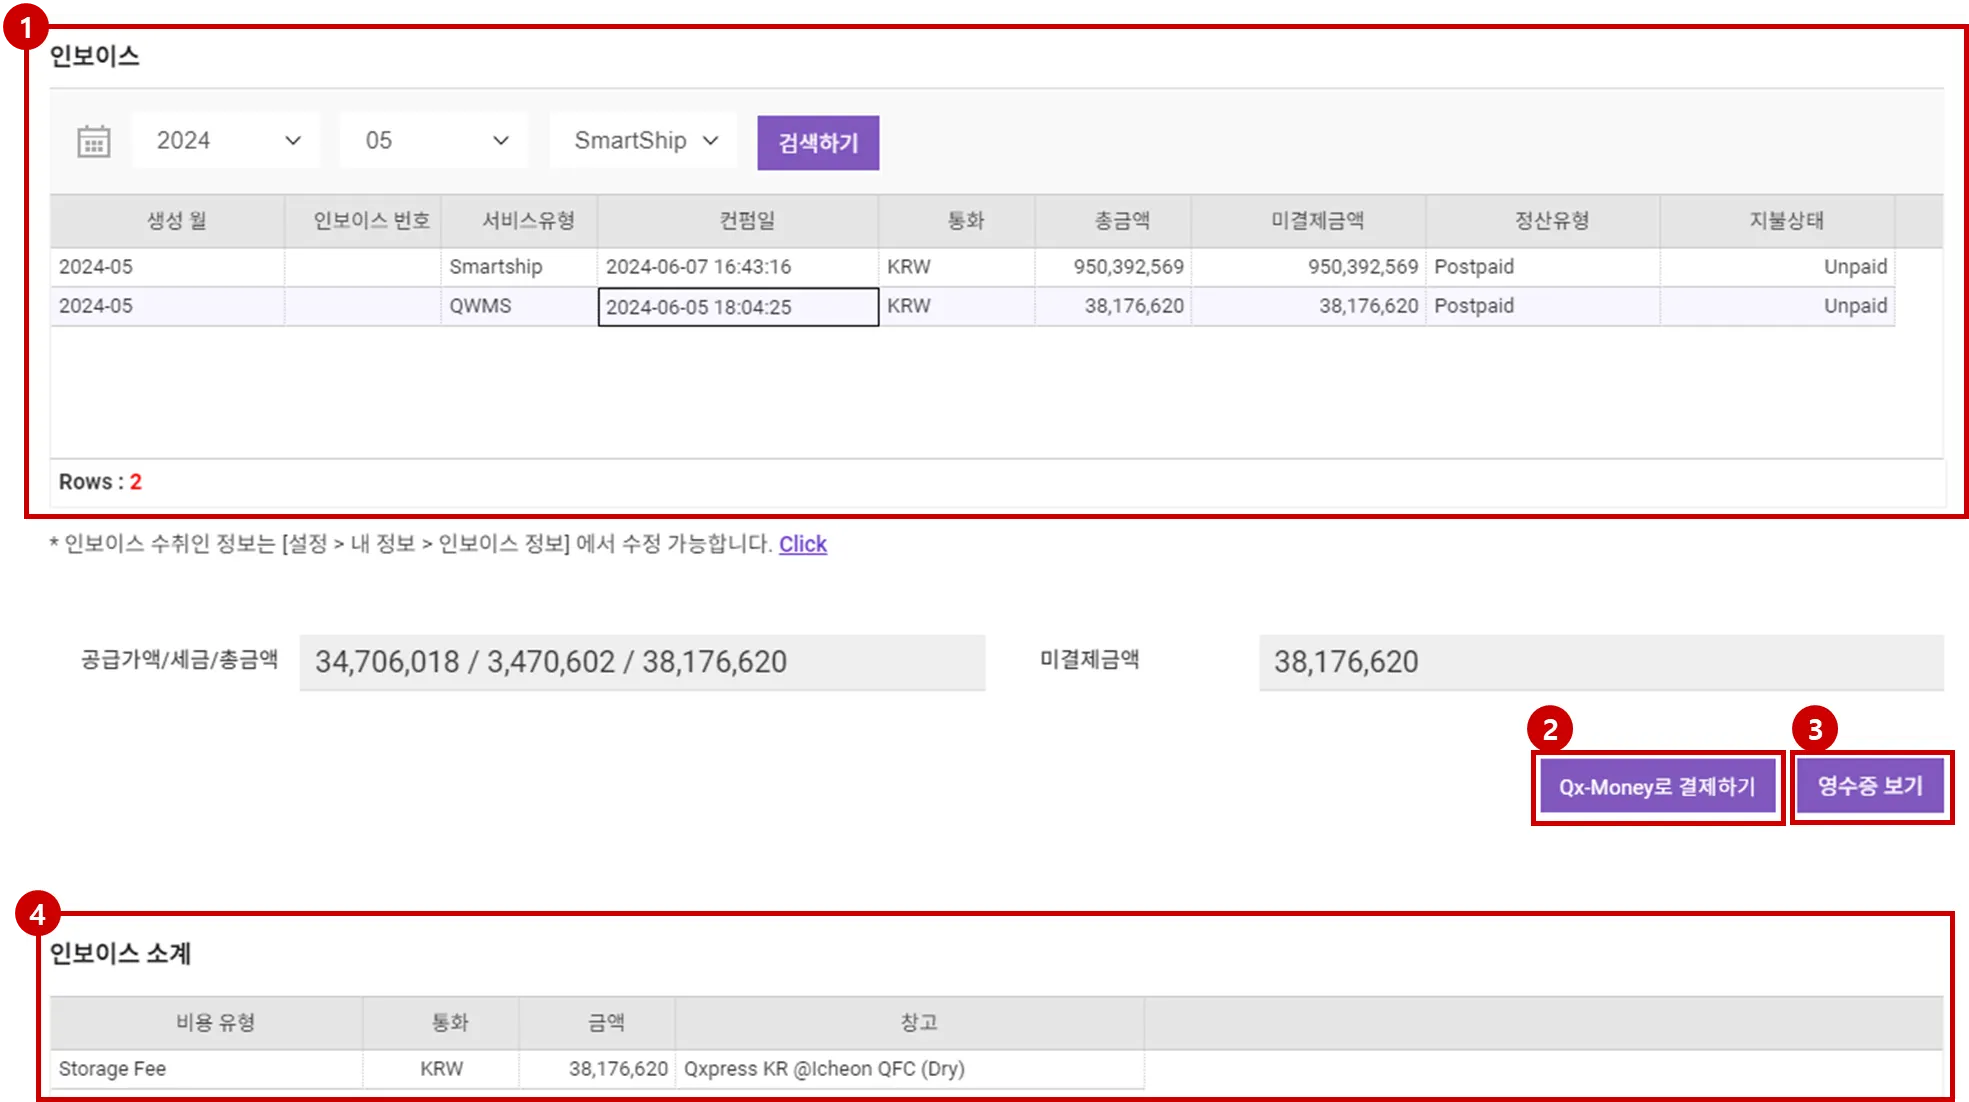
Task: Click the Qx-Money로 결제하기 button
Action: [1656, 787]
